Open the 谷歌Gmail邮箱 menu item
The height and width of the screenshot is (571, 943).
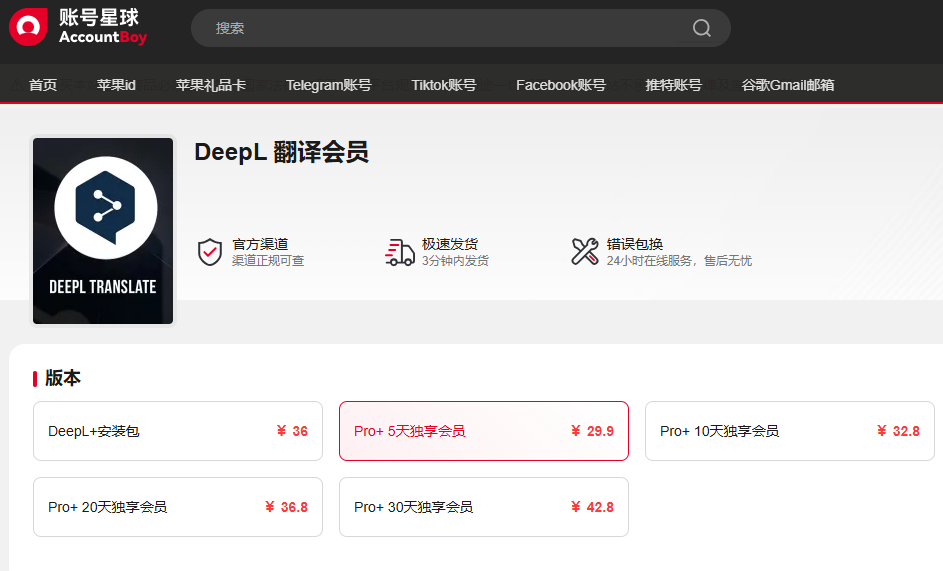(788, 85)
